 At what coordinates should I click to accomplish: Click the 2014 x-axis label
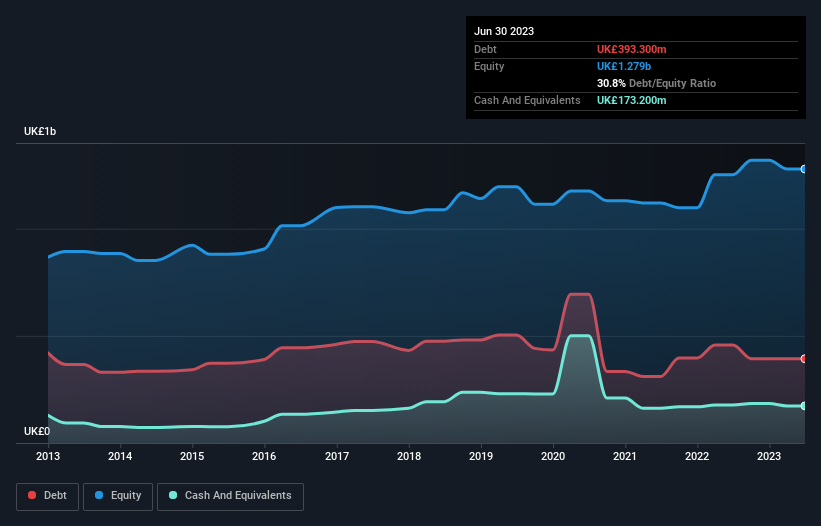120,456
